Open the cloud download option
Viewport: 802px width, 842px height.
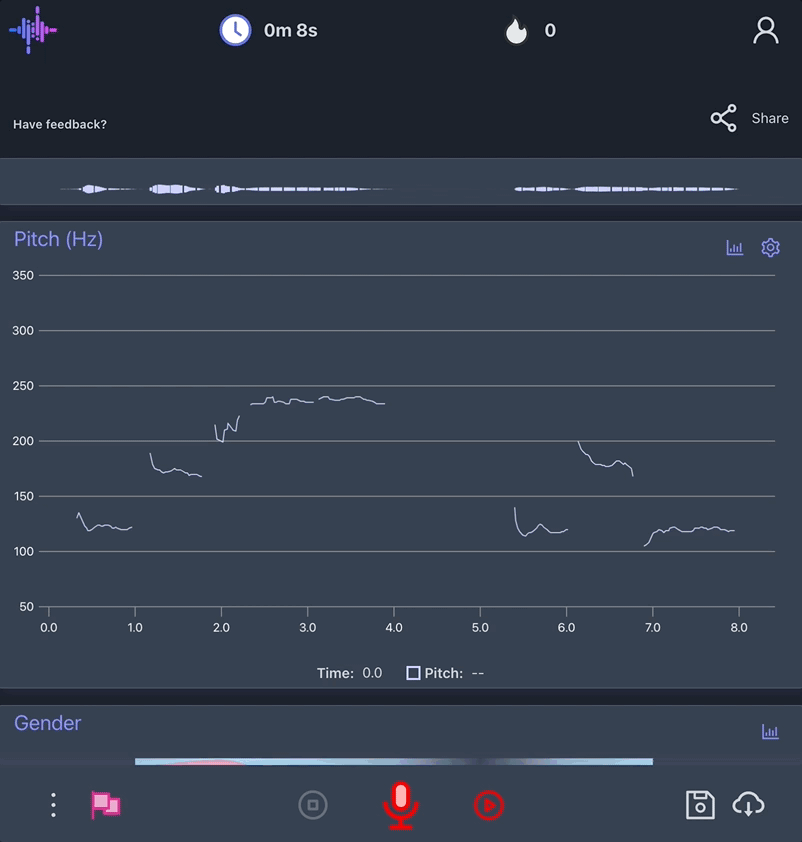750,805
